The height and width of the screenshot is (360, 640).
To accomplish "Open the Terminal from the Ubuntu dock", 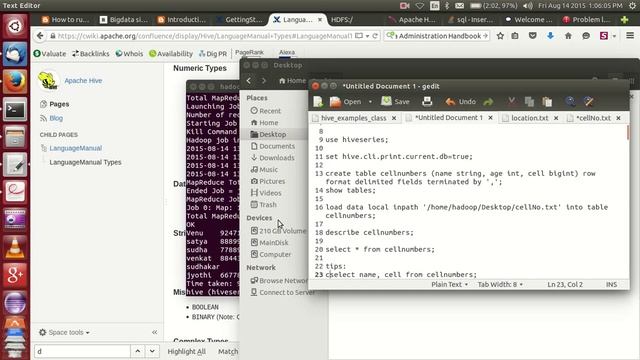I will (15, 109).
